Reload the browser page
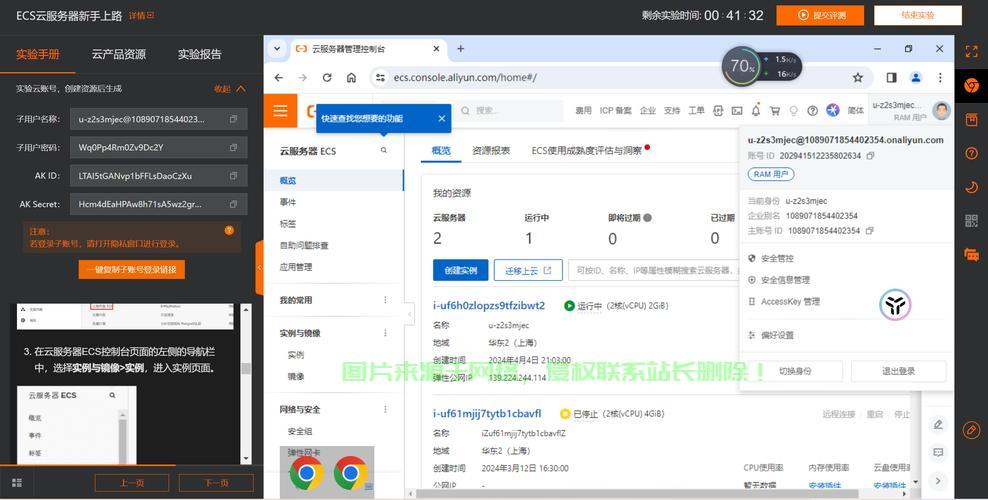 327,77
